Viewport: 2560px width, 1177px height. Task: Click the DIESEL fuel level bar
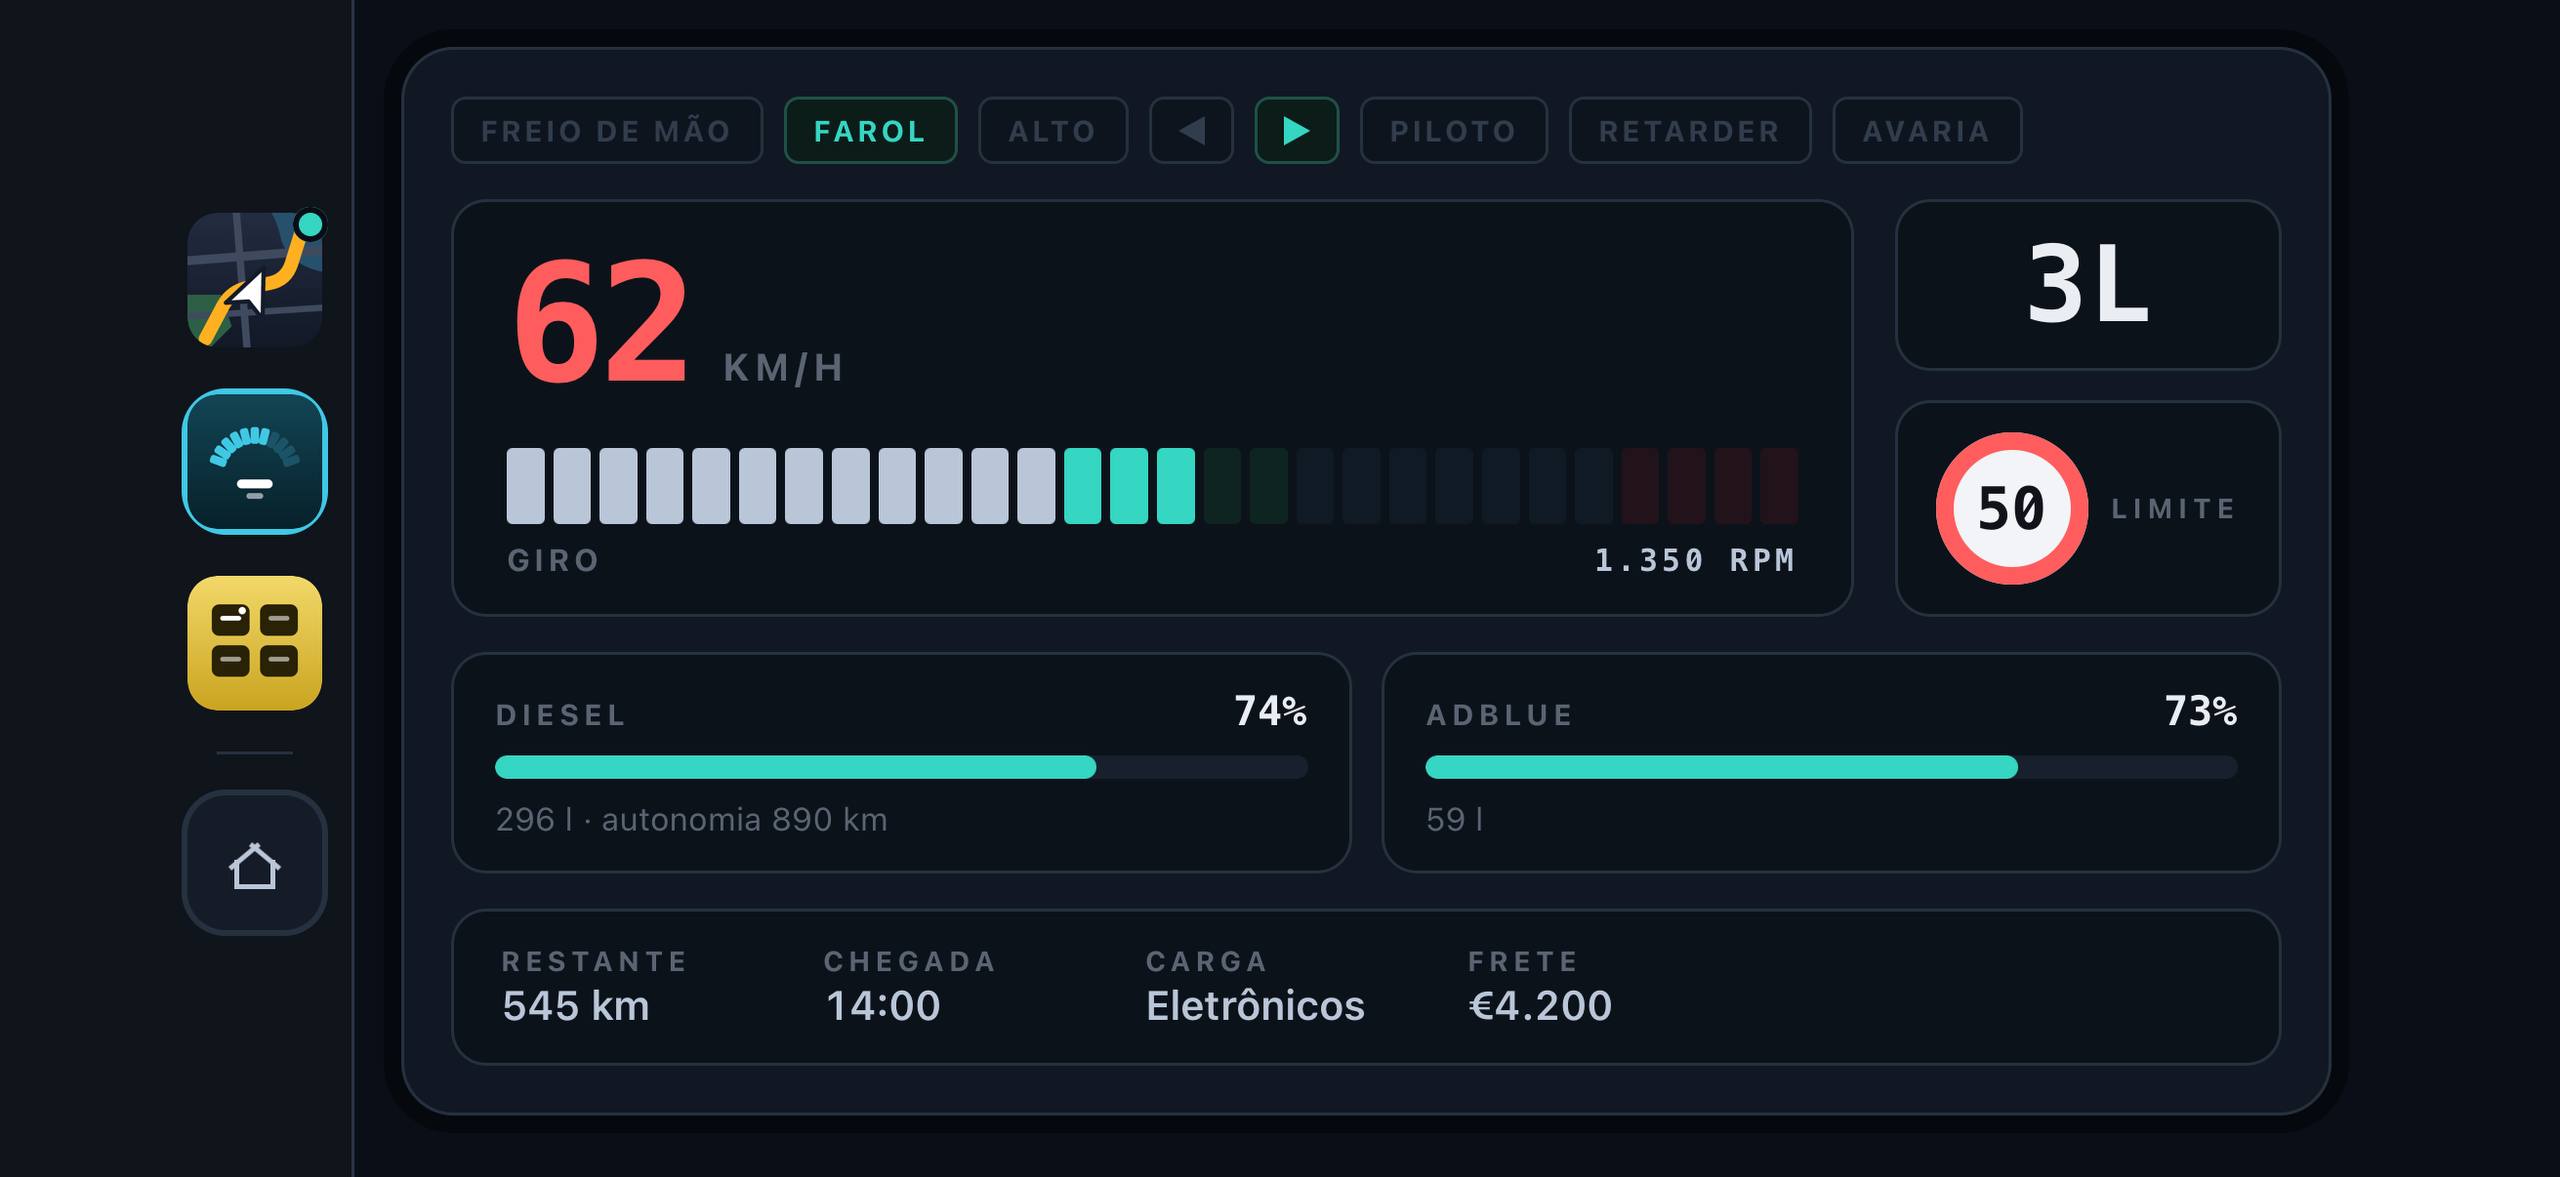point(901,767)
